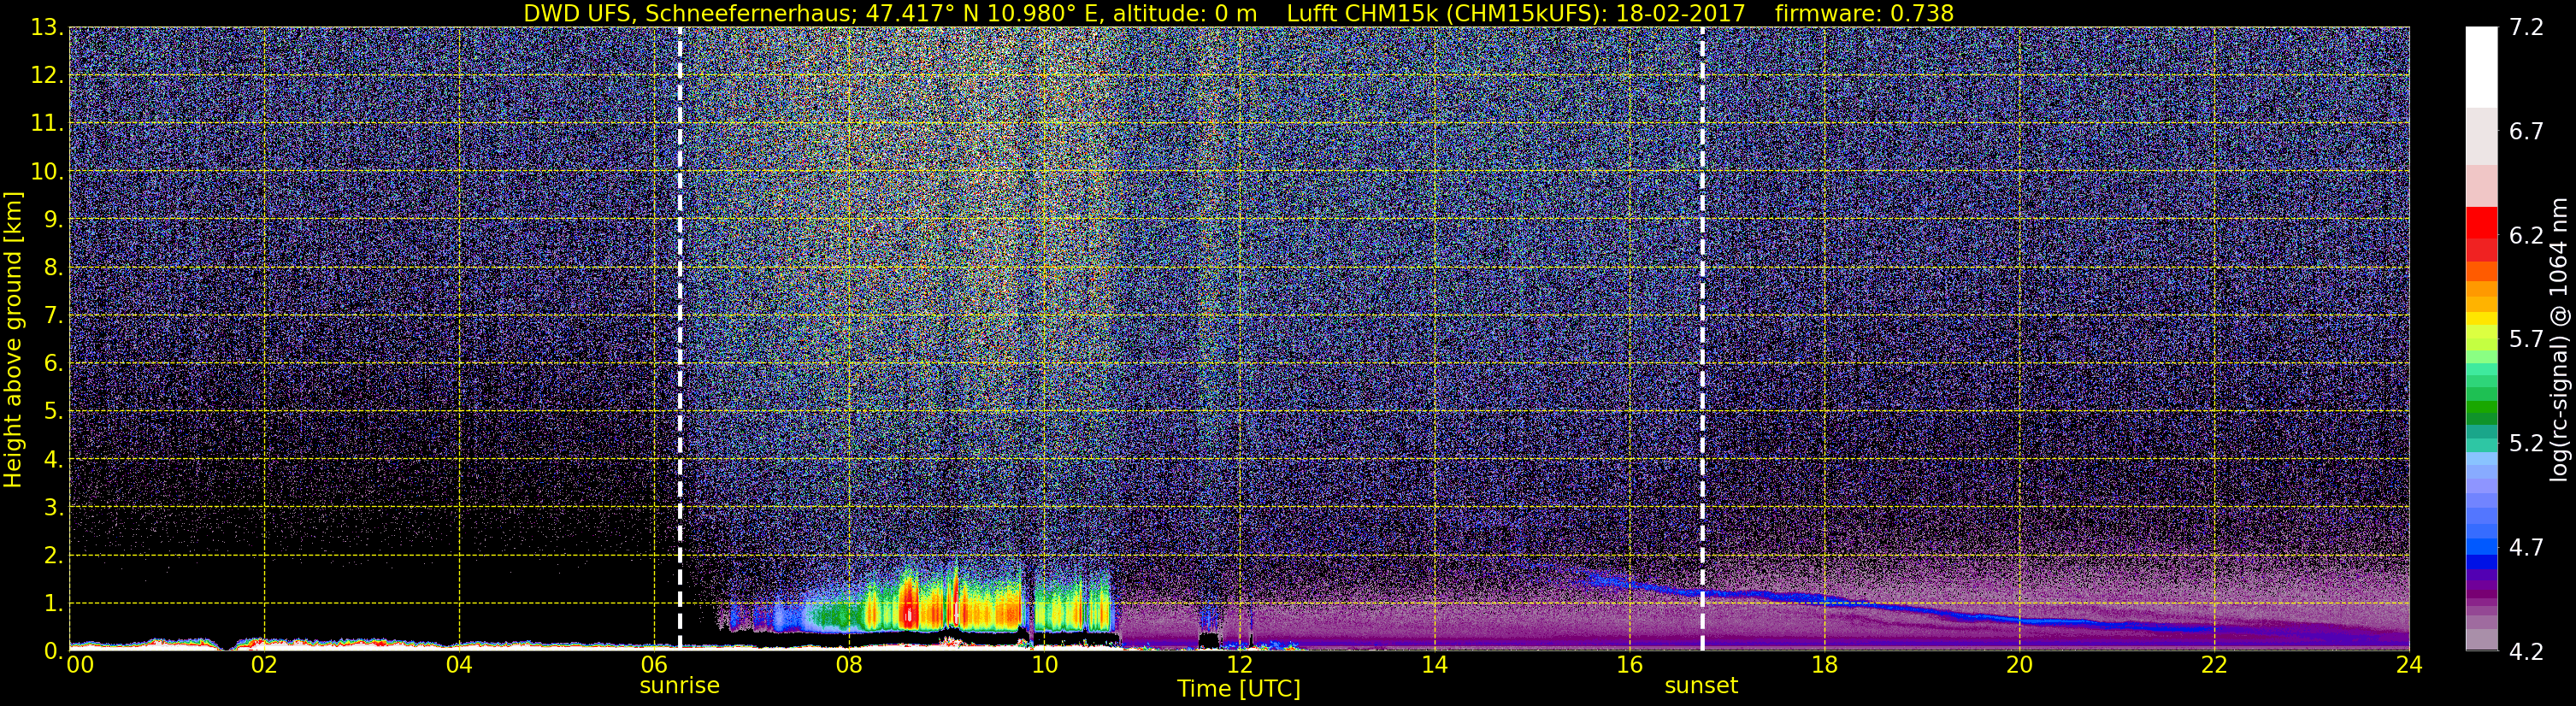Click the plot title mentioning DWD UFS Schneefernerhaus
Viewport: 2576px width, 706px height.
1238,13
